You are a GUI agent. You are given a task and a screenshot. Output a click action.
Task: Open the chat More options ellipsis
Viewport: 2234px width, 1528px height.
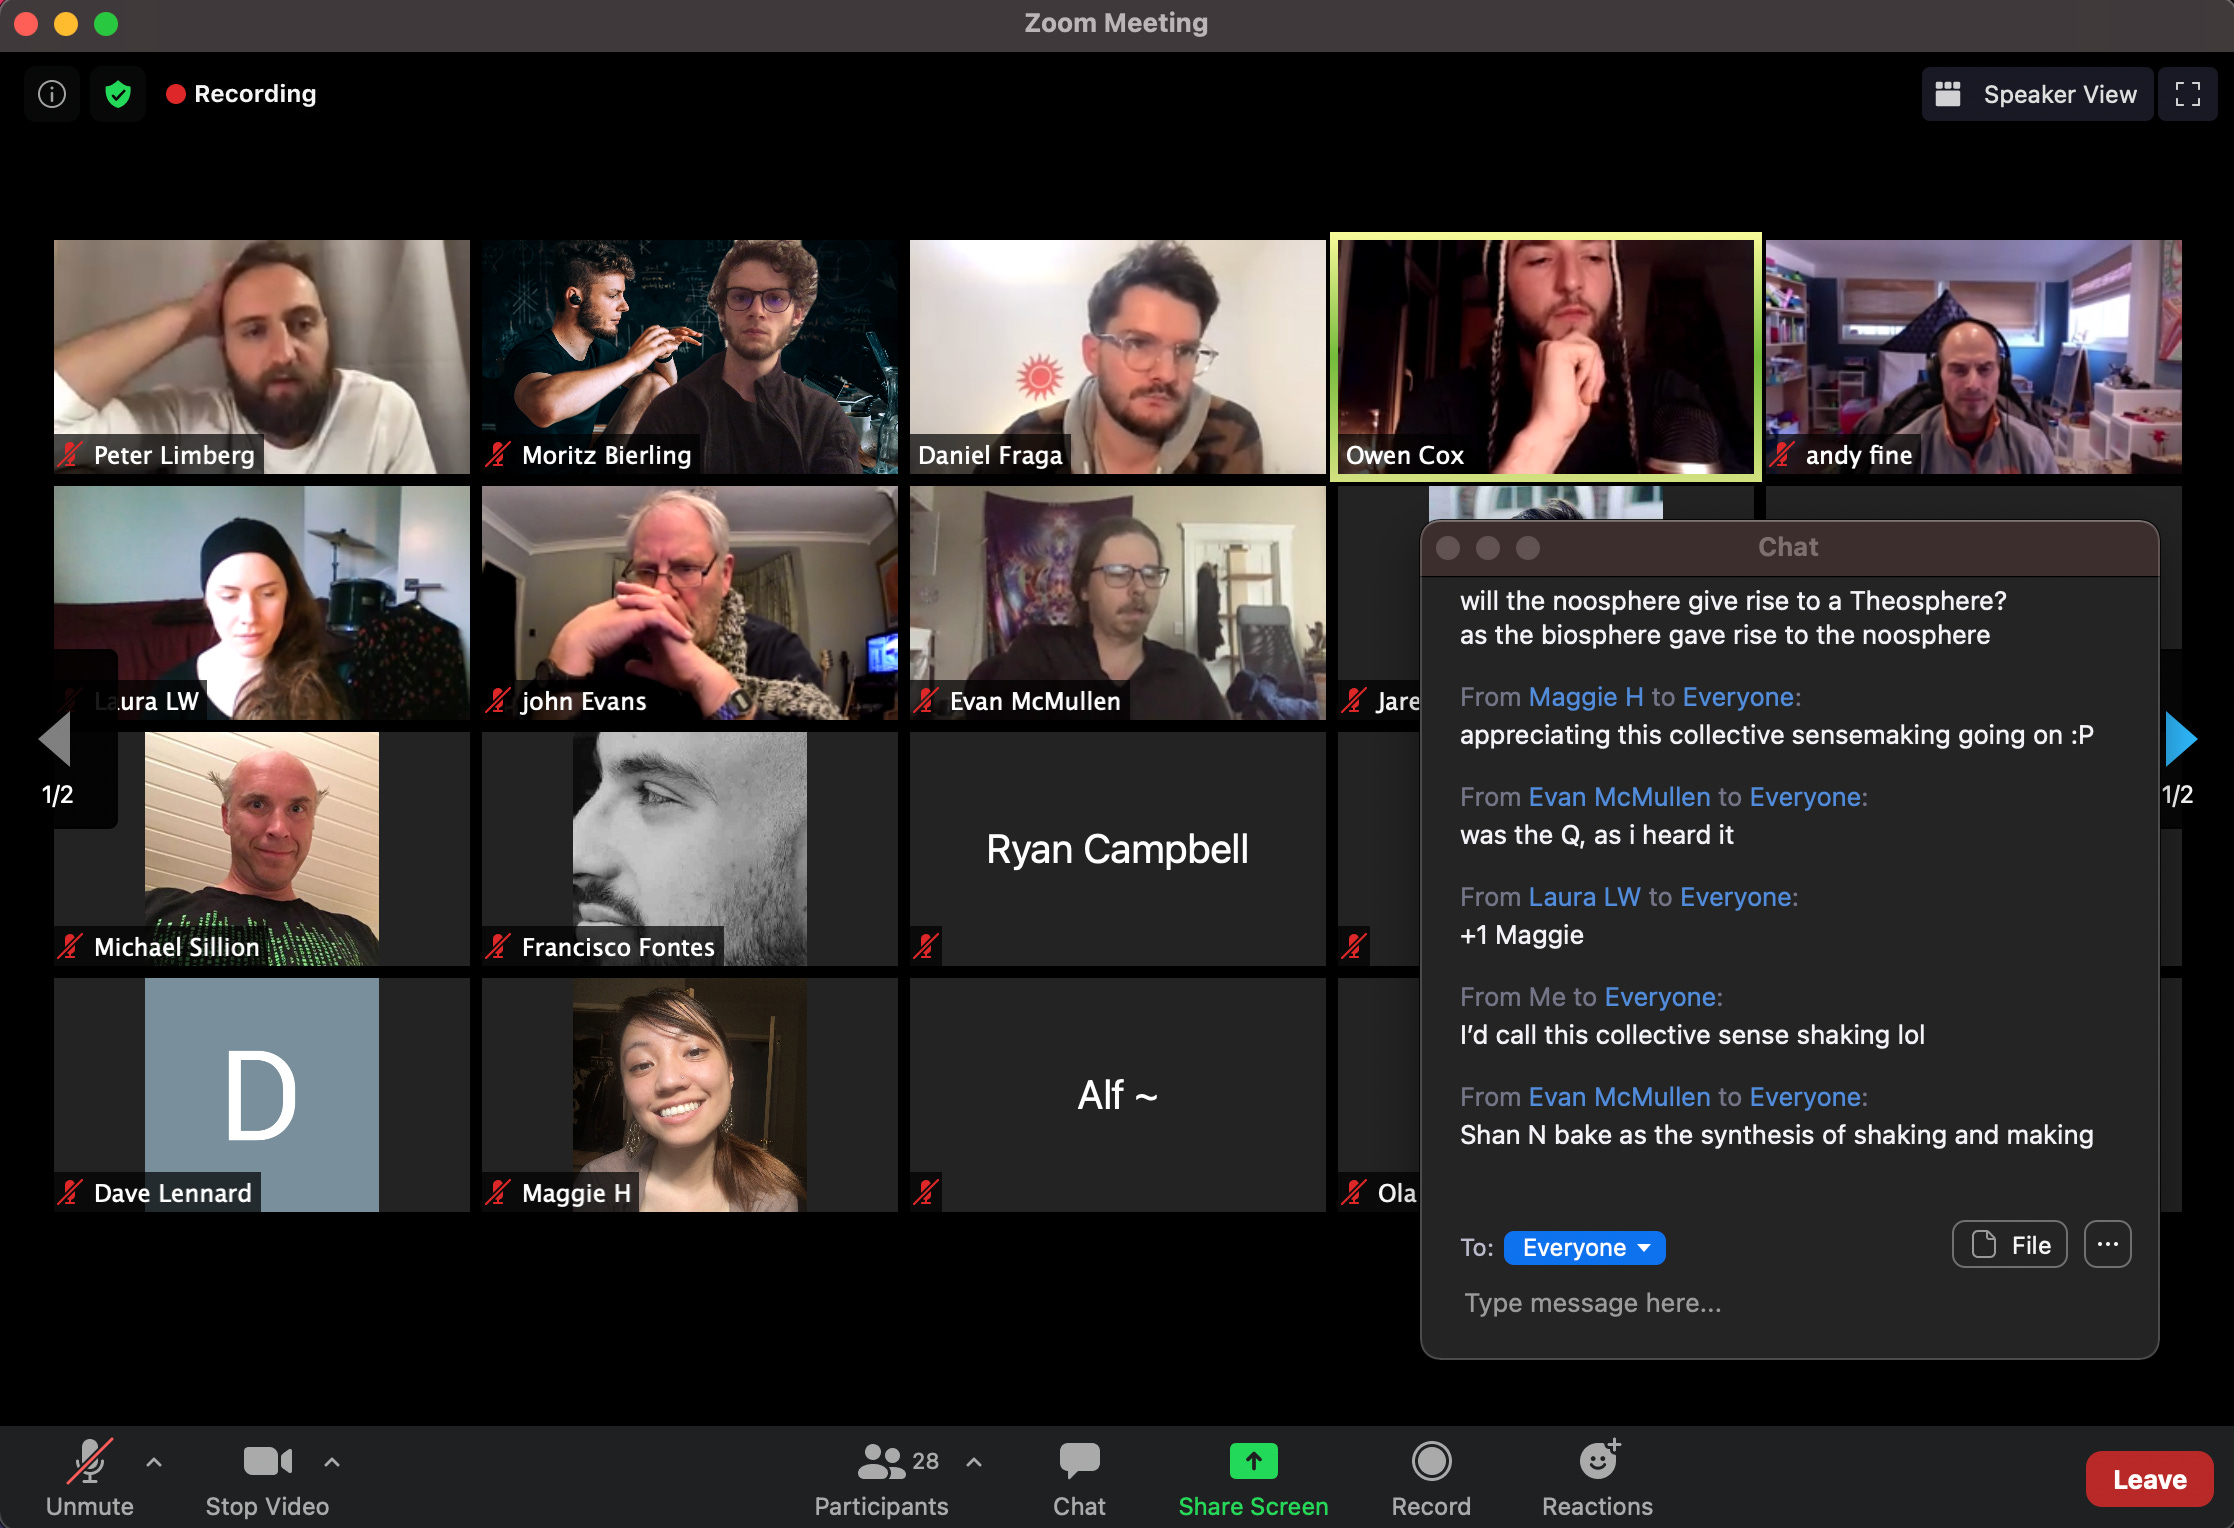[x=2107, y=1245]
